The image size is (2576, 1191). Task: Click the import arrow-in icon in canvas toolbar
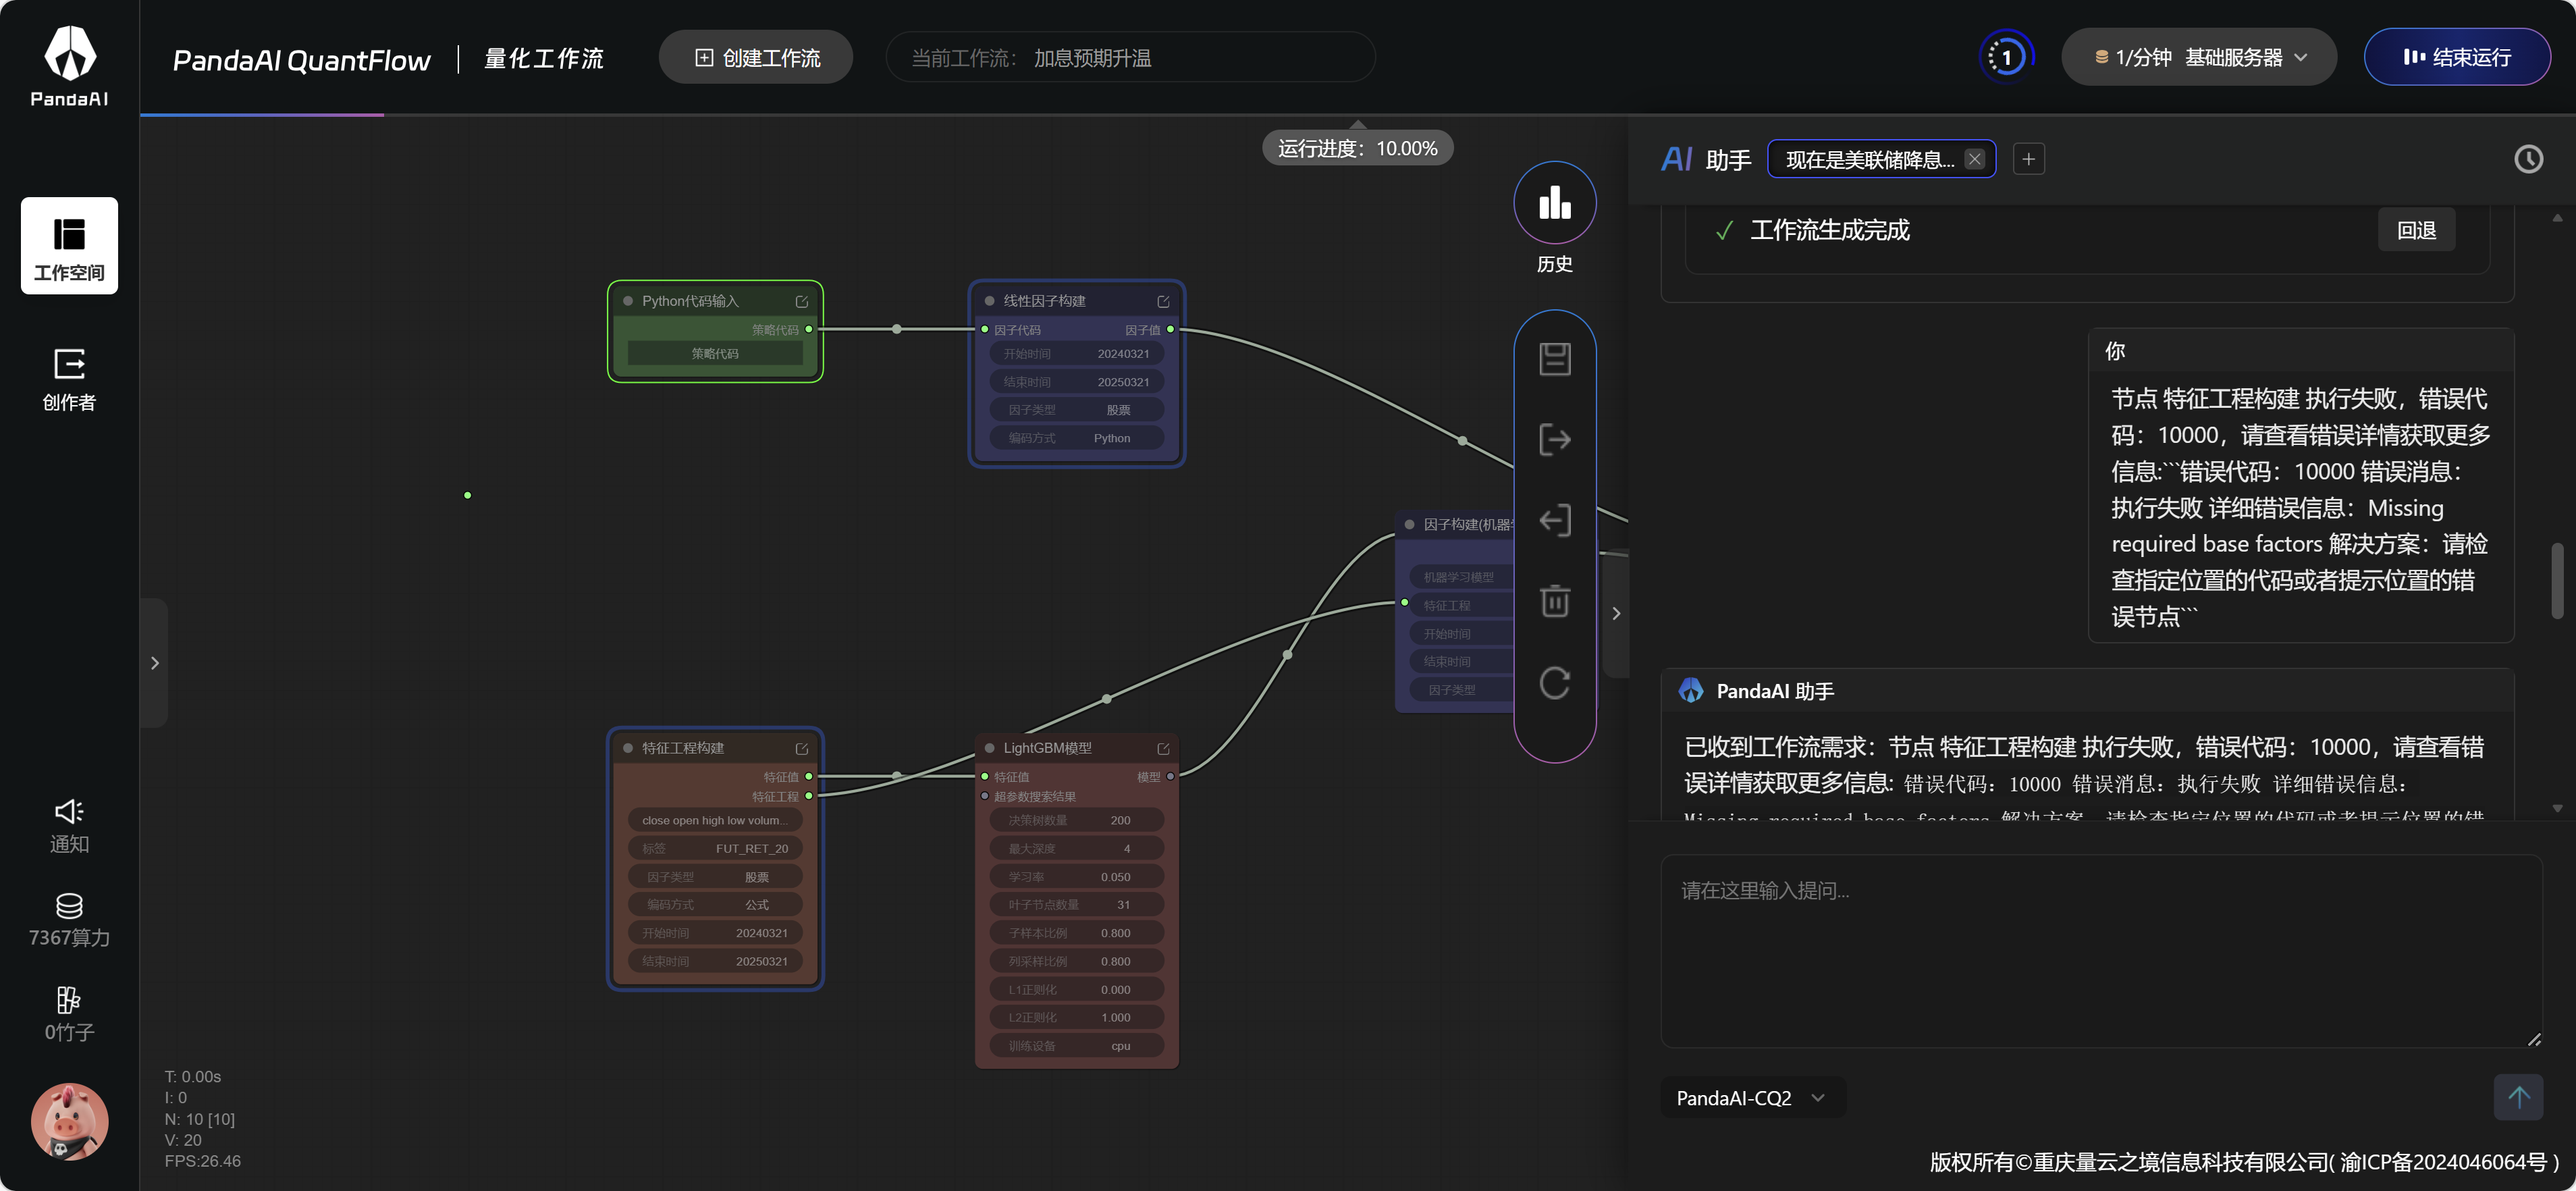pos(1554,521)
